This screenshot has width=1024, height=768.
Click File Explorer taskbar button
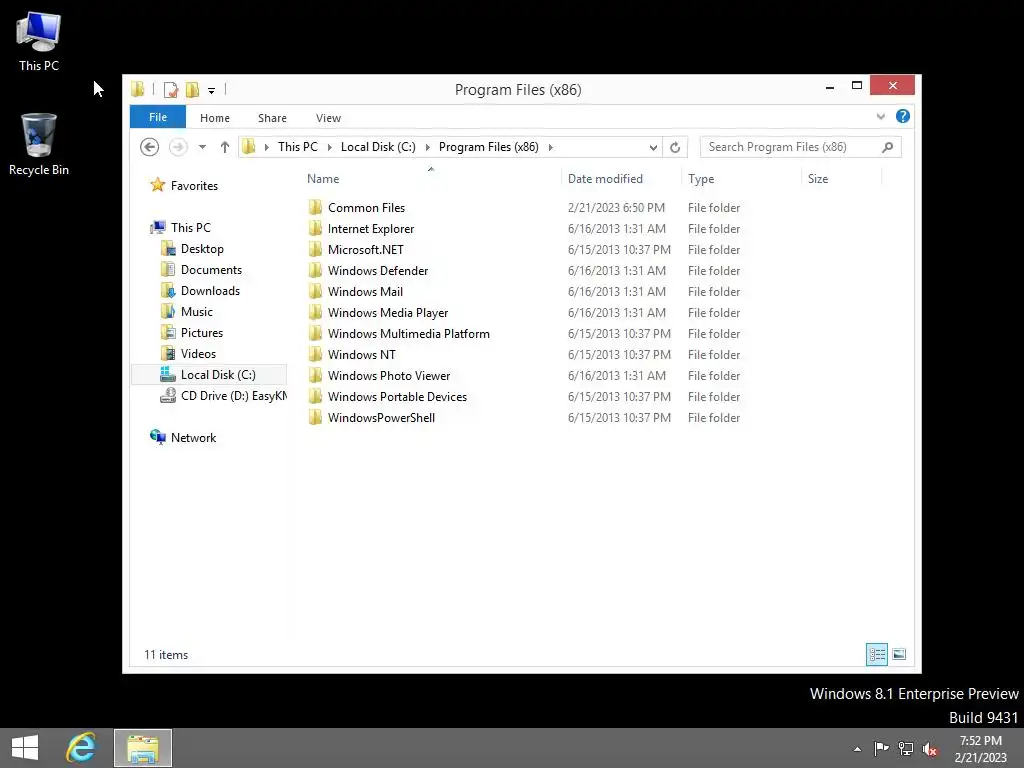pyautogui.click(x=143, y=748)
